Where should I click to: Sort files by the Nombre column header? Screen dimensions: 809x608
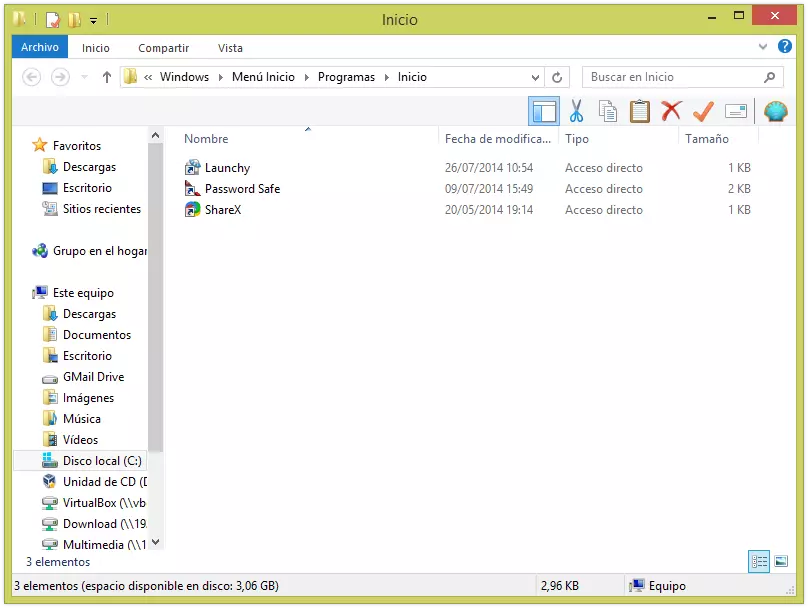(x=206, y=139)
